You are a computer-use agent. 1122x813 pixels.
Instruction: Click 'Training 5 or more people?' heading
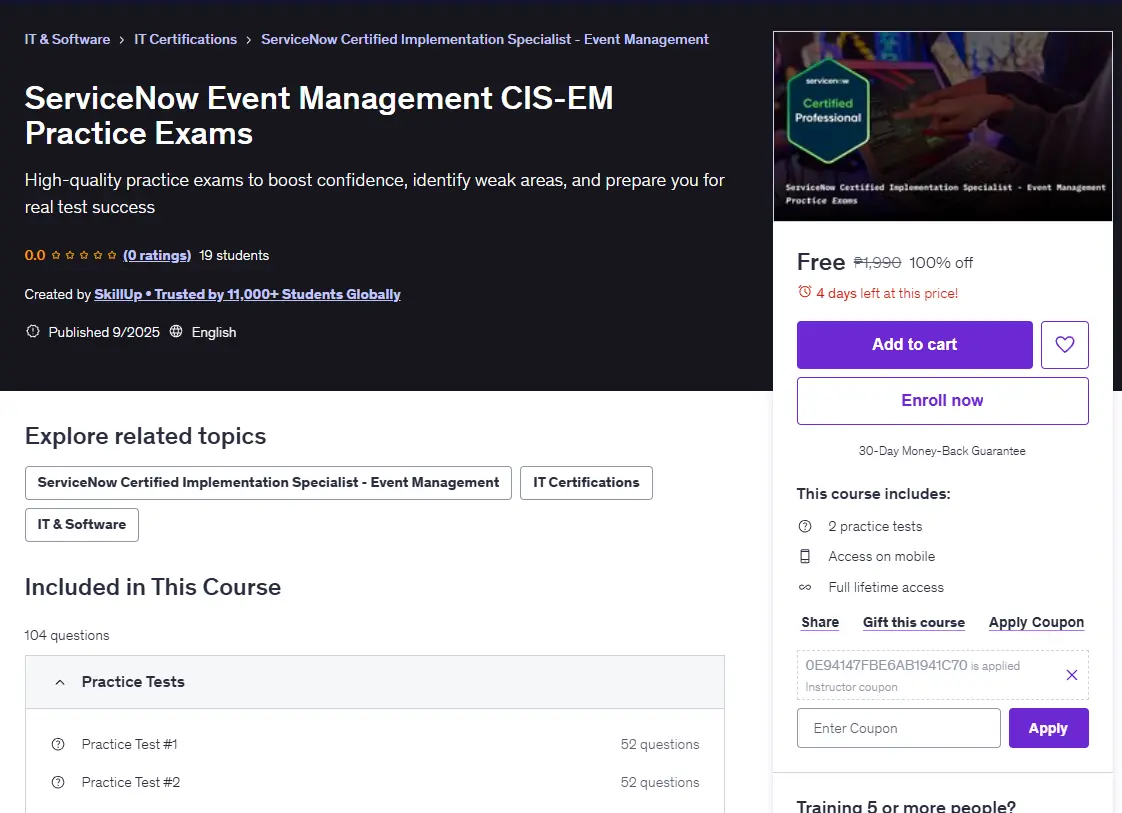pyautogui.click(x=906, y=806)
